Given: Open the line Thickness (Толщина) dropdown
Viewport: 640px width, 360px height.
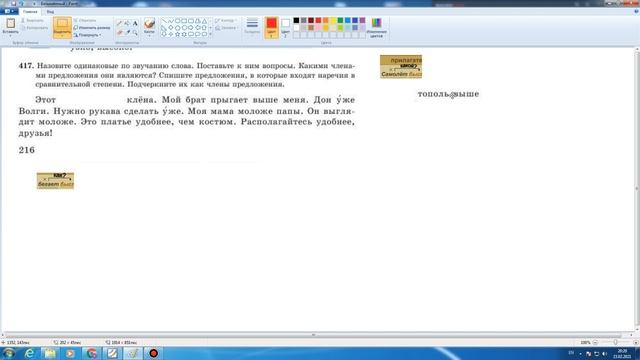Looking at the screenshot, I should (252, 27).
